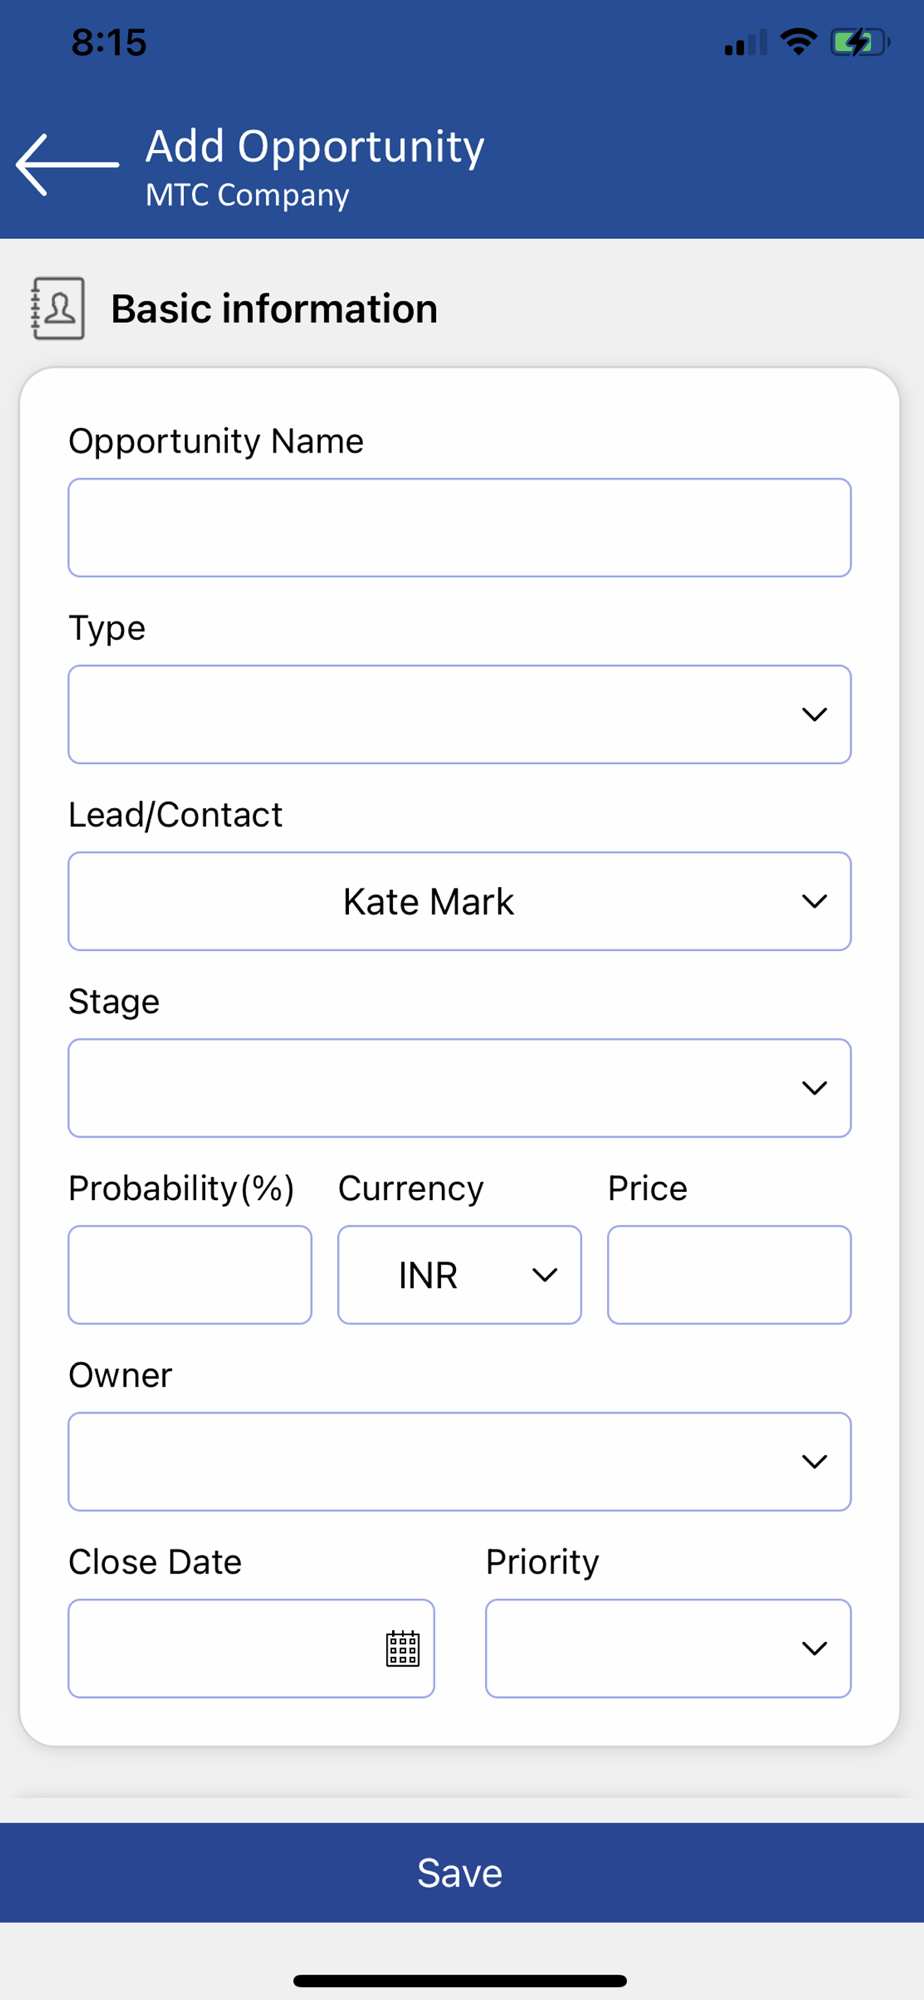Tap the Basic information contact book icon
This screenshot has width=924, height=2000.
[57, 309]
